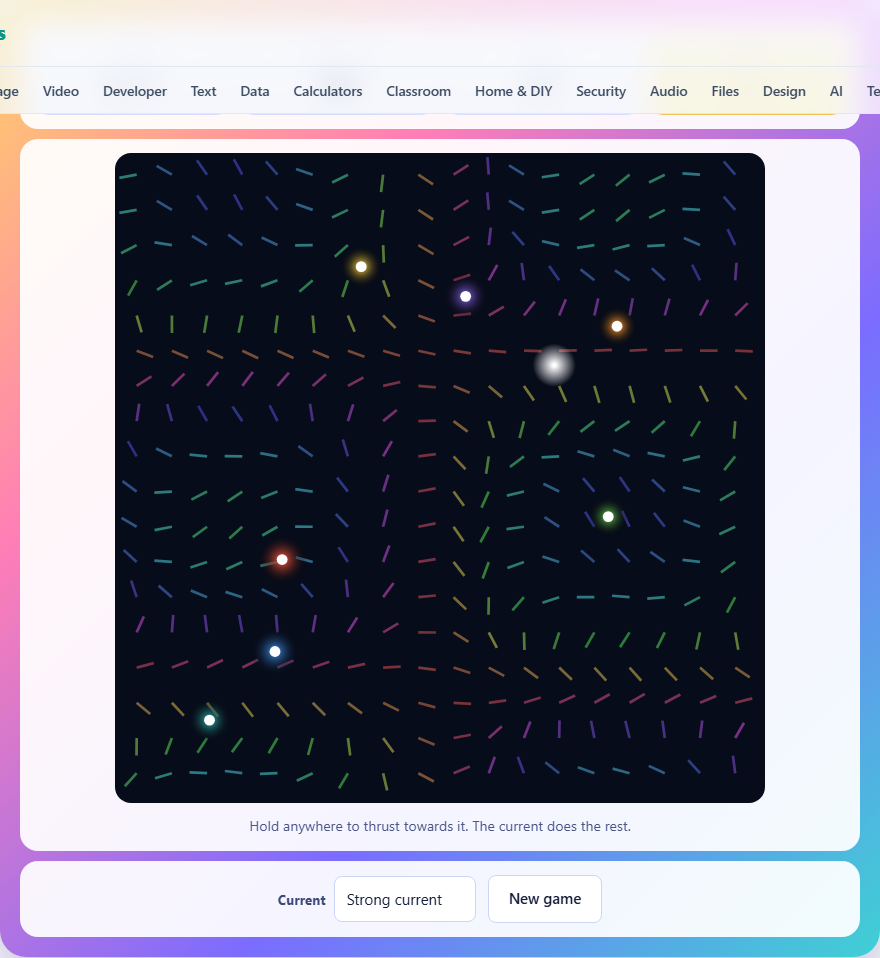Thrust toward the orange glowing orb

(x=617, y=326)
